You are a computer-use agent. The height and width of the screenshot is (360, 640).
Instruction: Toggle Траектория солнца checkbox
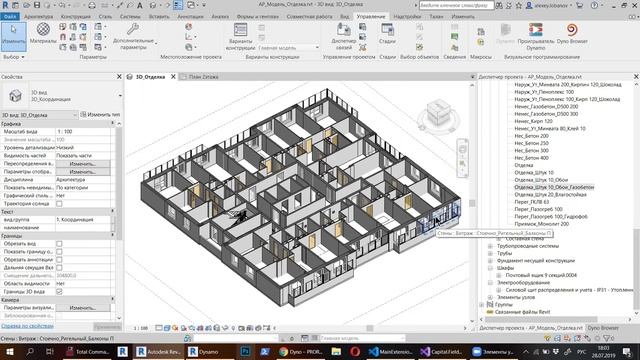tap(59, 204)
